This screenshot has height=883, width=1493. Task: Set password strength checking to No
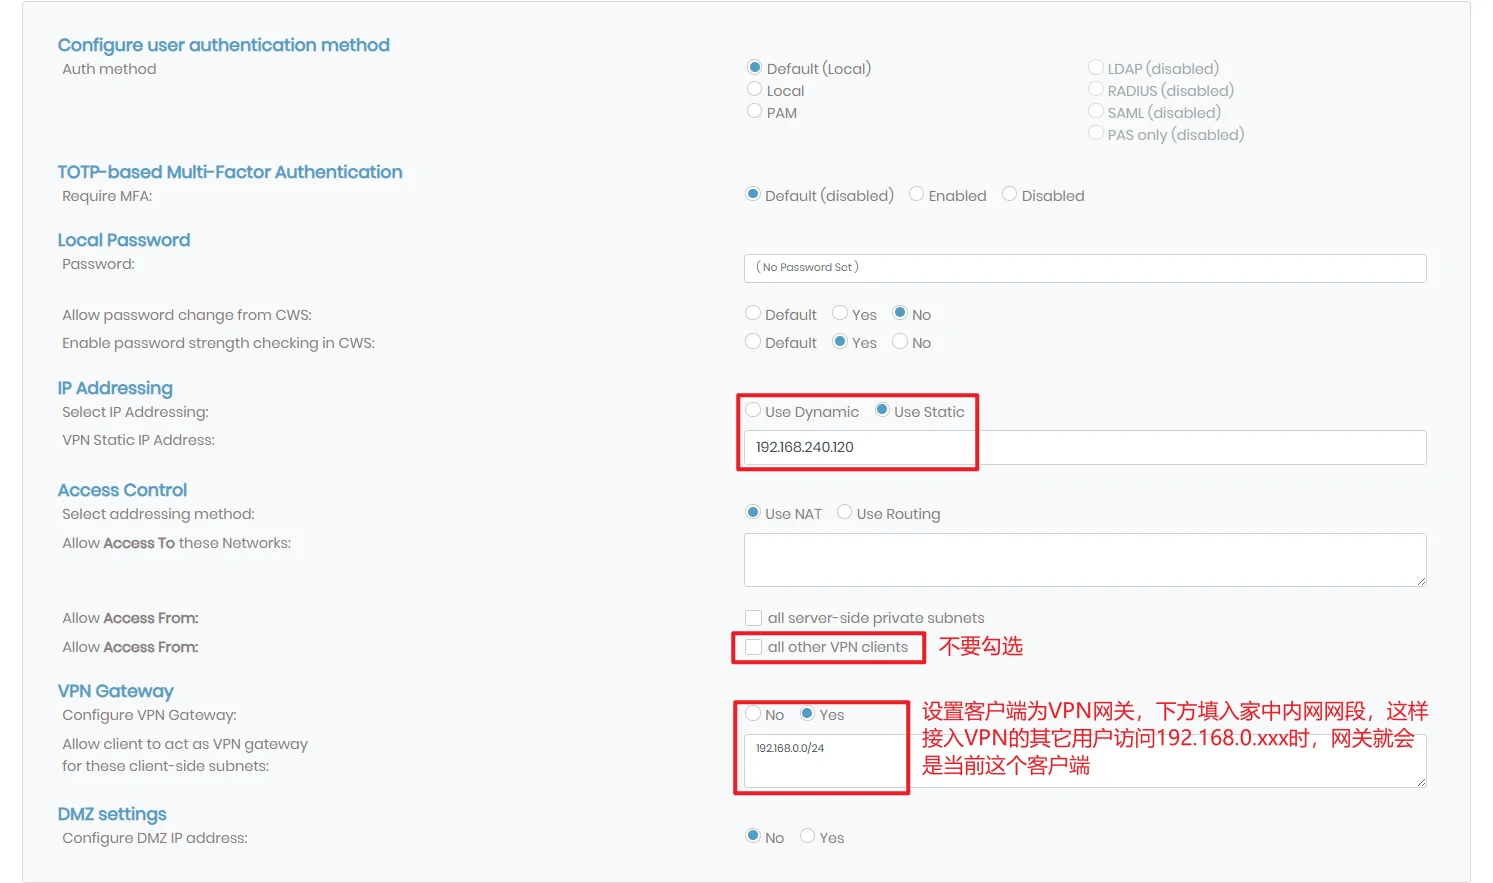click(x=900, y=342)
